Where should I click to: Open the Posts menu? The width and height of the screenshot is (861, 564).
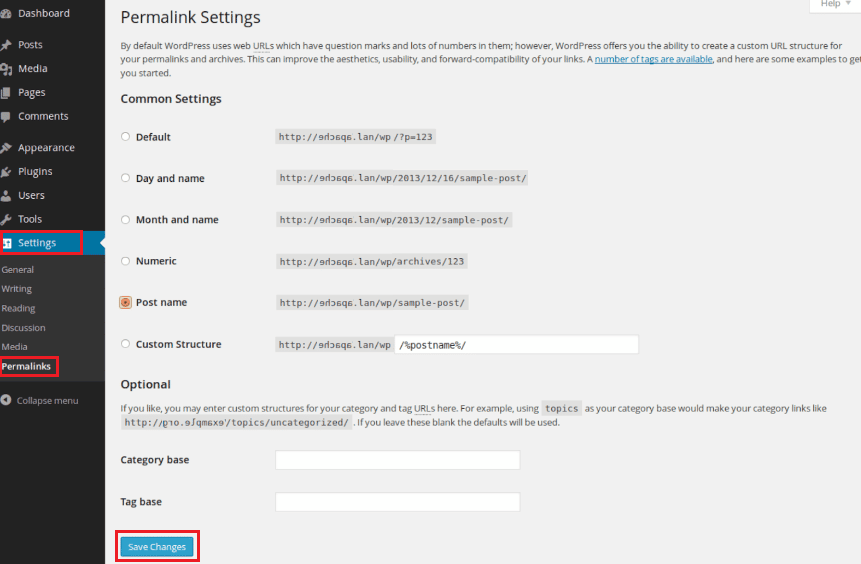coord(30,44)
